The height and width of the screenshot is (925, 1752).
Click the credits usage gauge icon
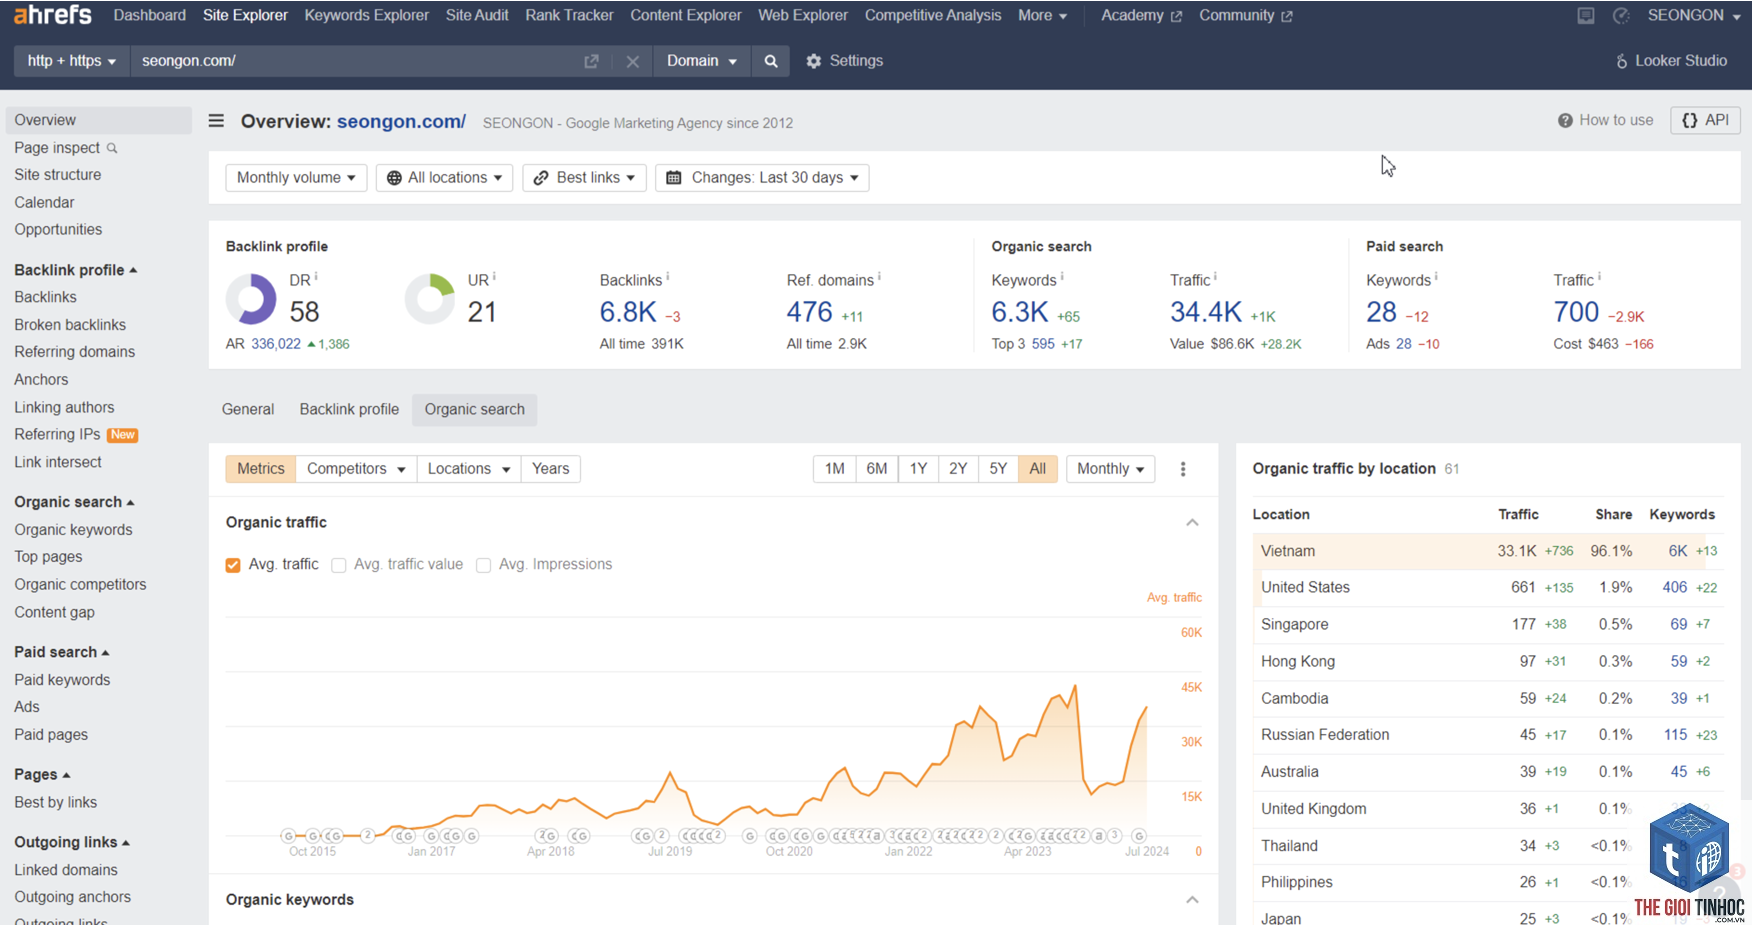[1621, 15]
